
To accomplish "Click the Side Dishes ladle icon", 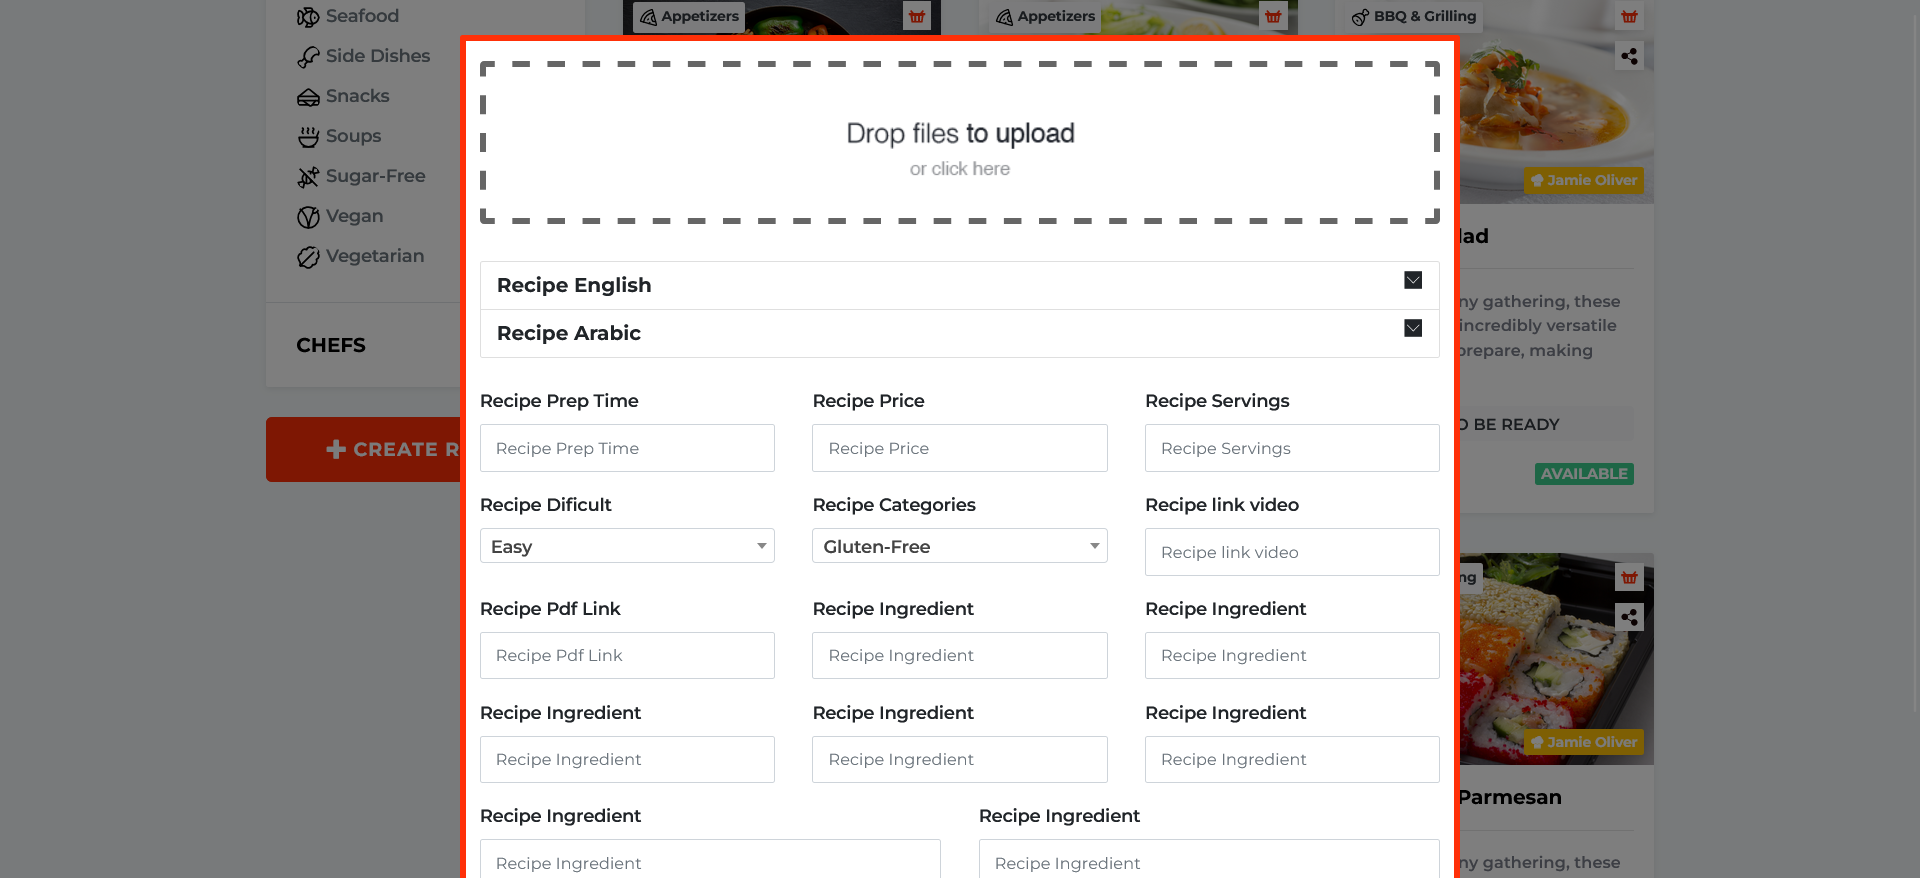I will click(308, 57).
